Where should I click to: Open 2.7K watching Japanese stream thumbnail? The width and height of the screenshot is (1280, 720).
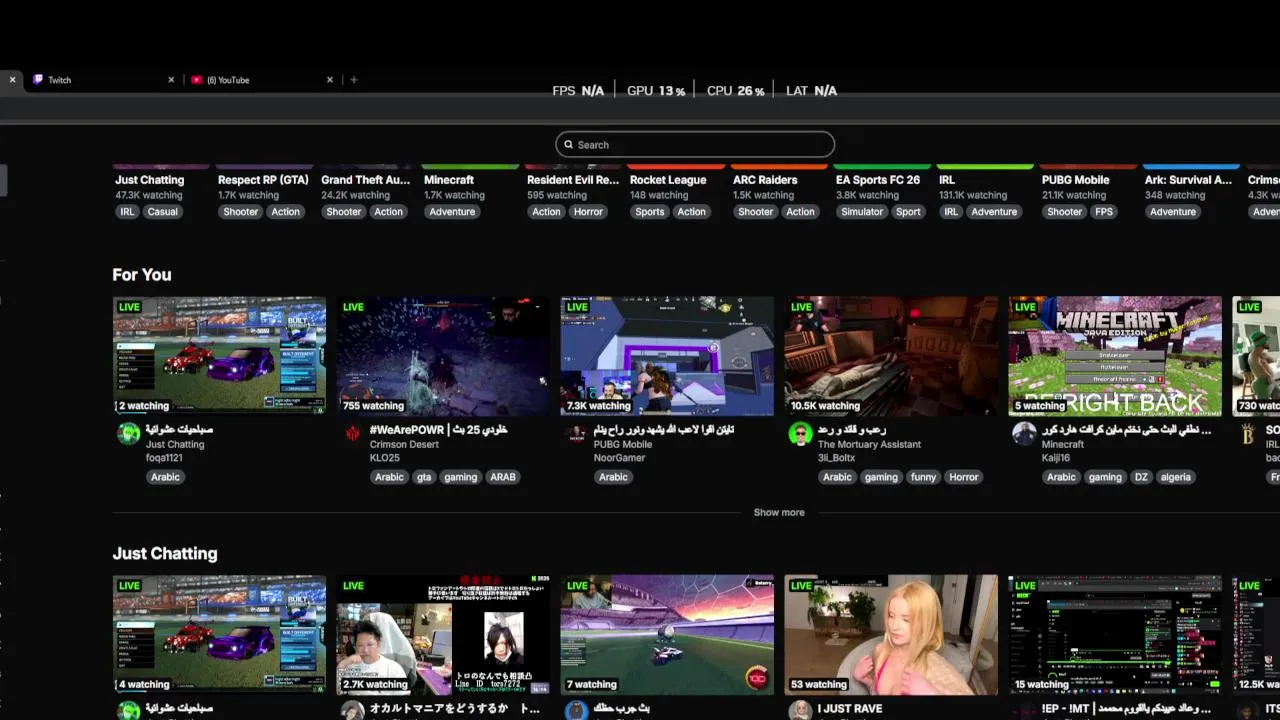[443, 635]
